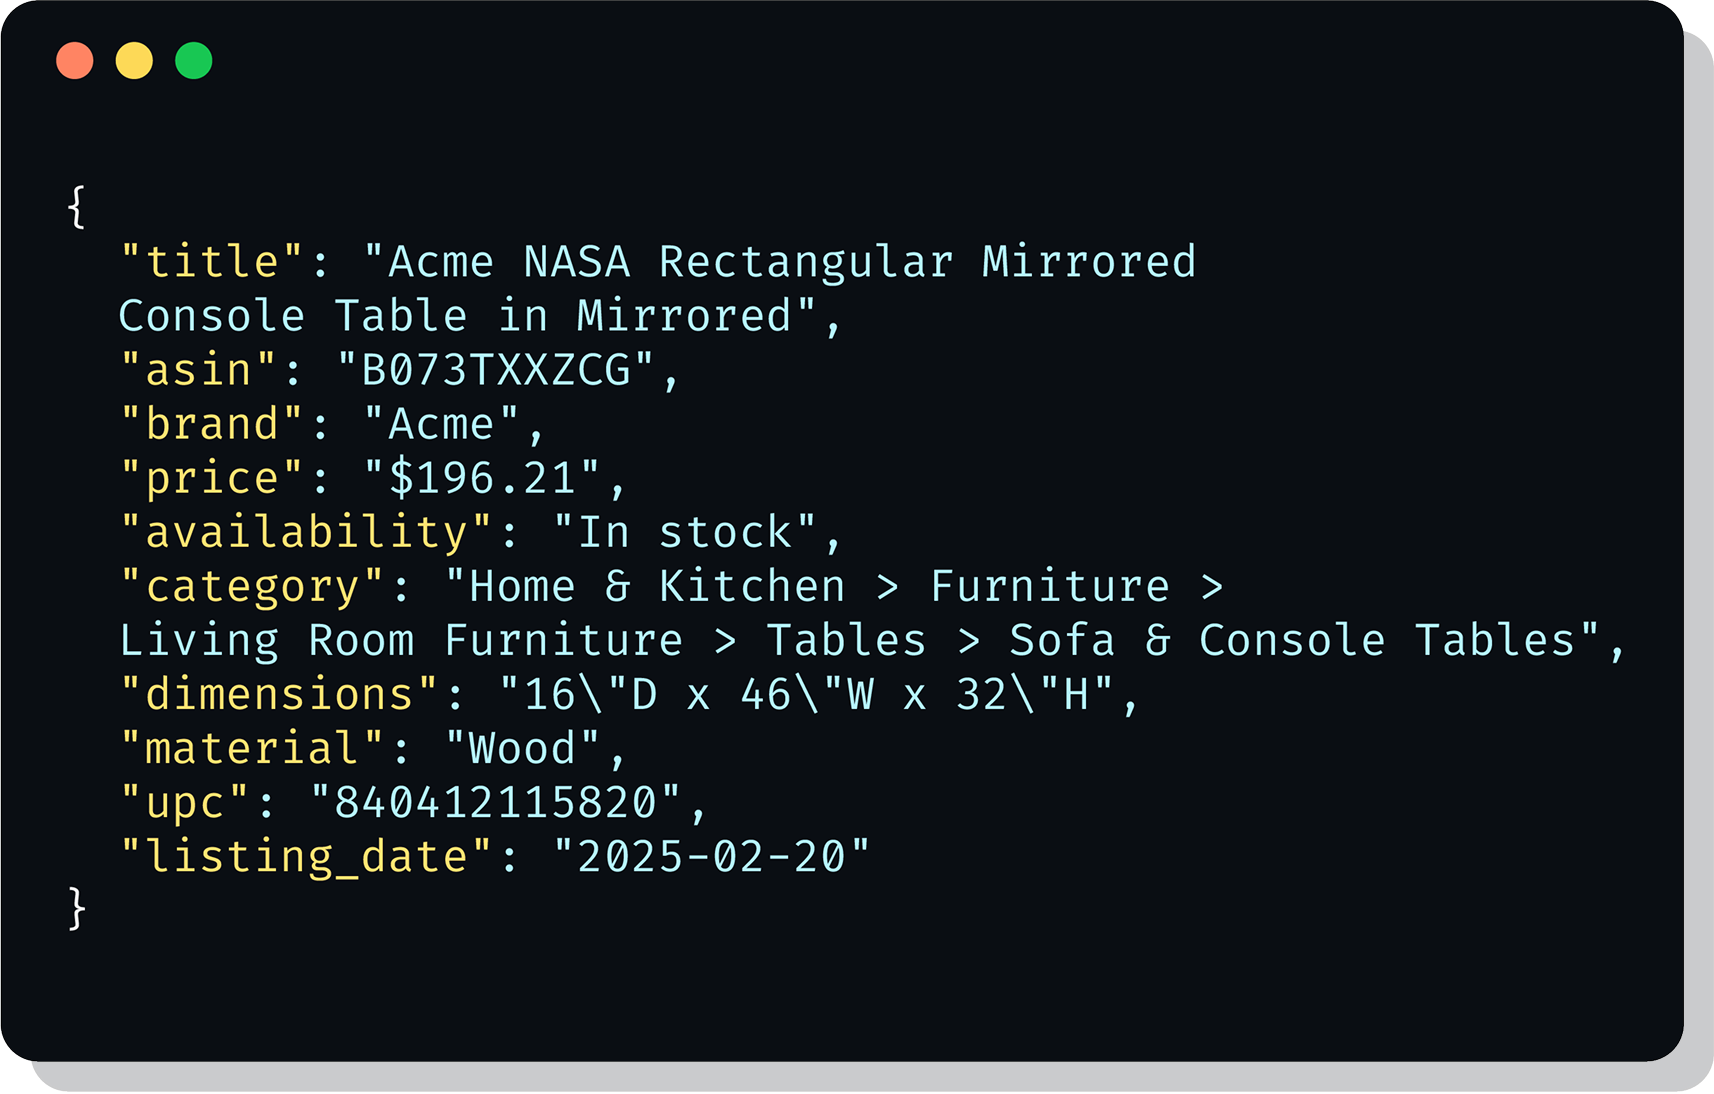Click the closing curly brace
1714x1094 pixels.
click(x=77, y=909)
